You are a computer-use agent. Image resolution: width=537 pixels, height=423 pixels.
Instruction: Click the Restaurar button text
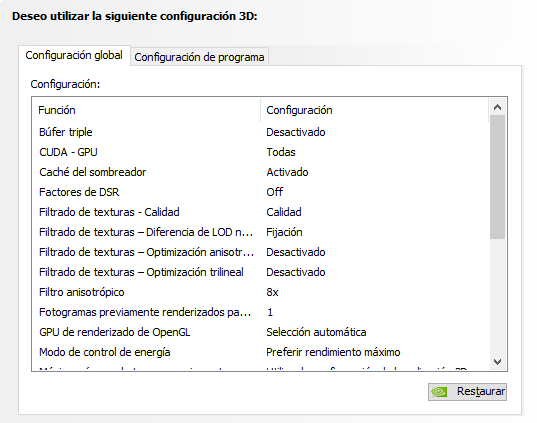pos(480,391)
